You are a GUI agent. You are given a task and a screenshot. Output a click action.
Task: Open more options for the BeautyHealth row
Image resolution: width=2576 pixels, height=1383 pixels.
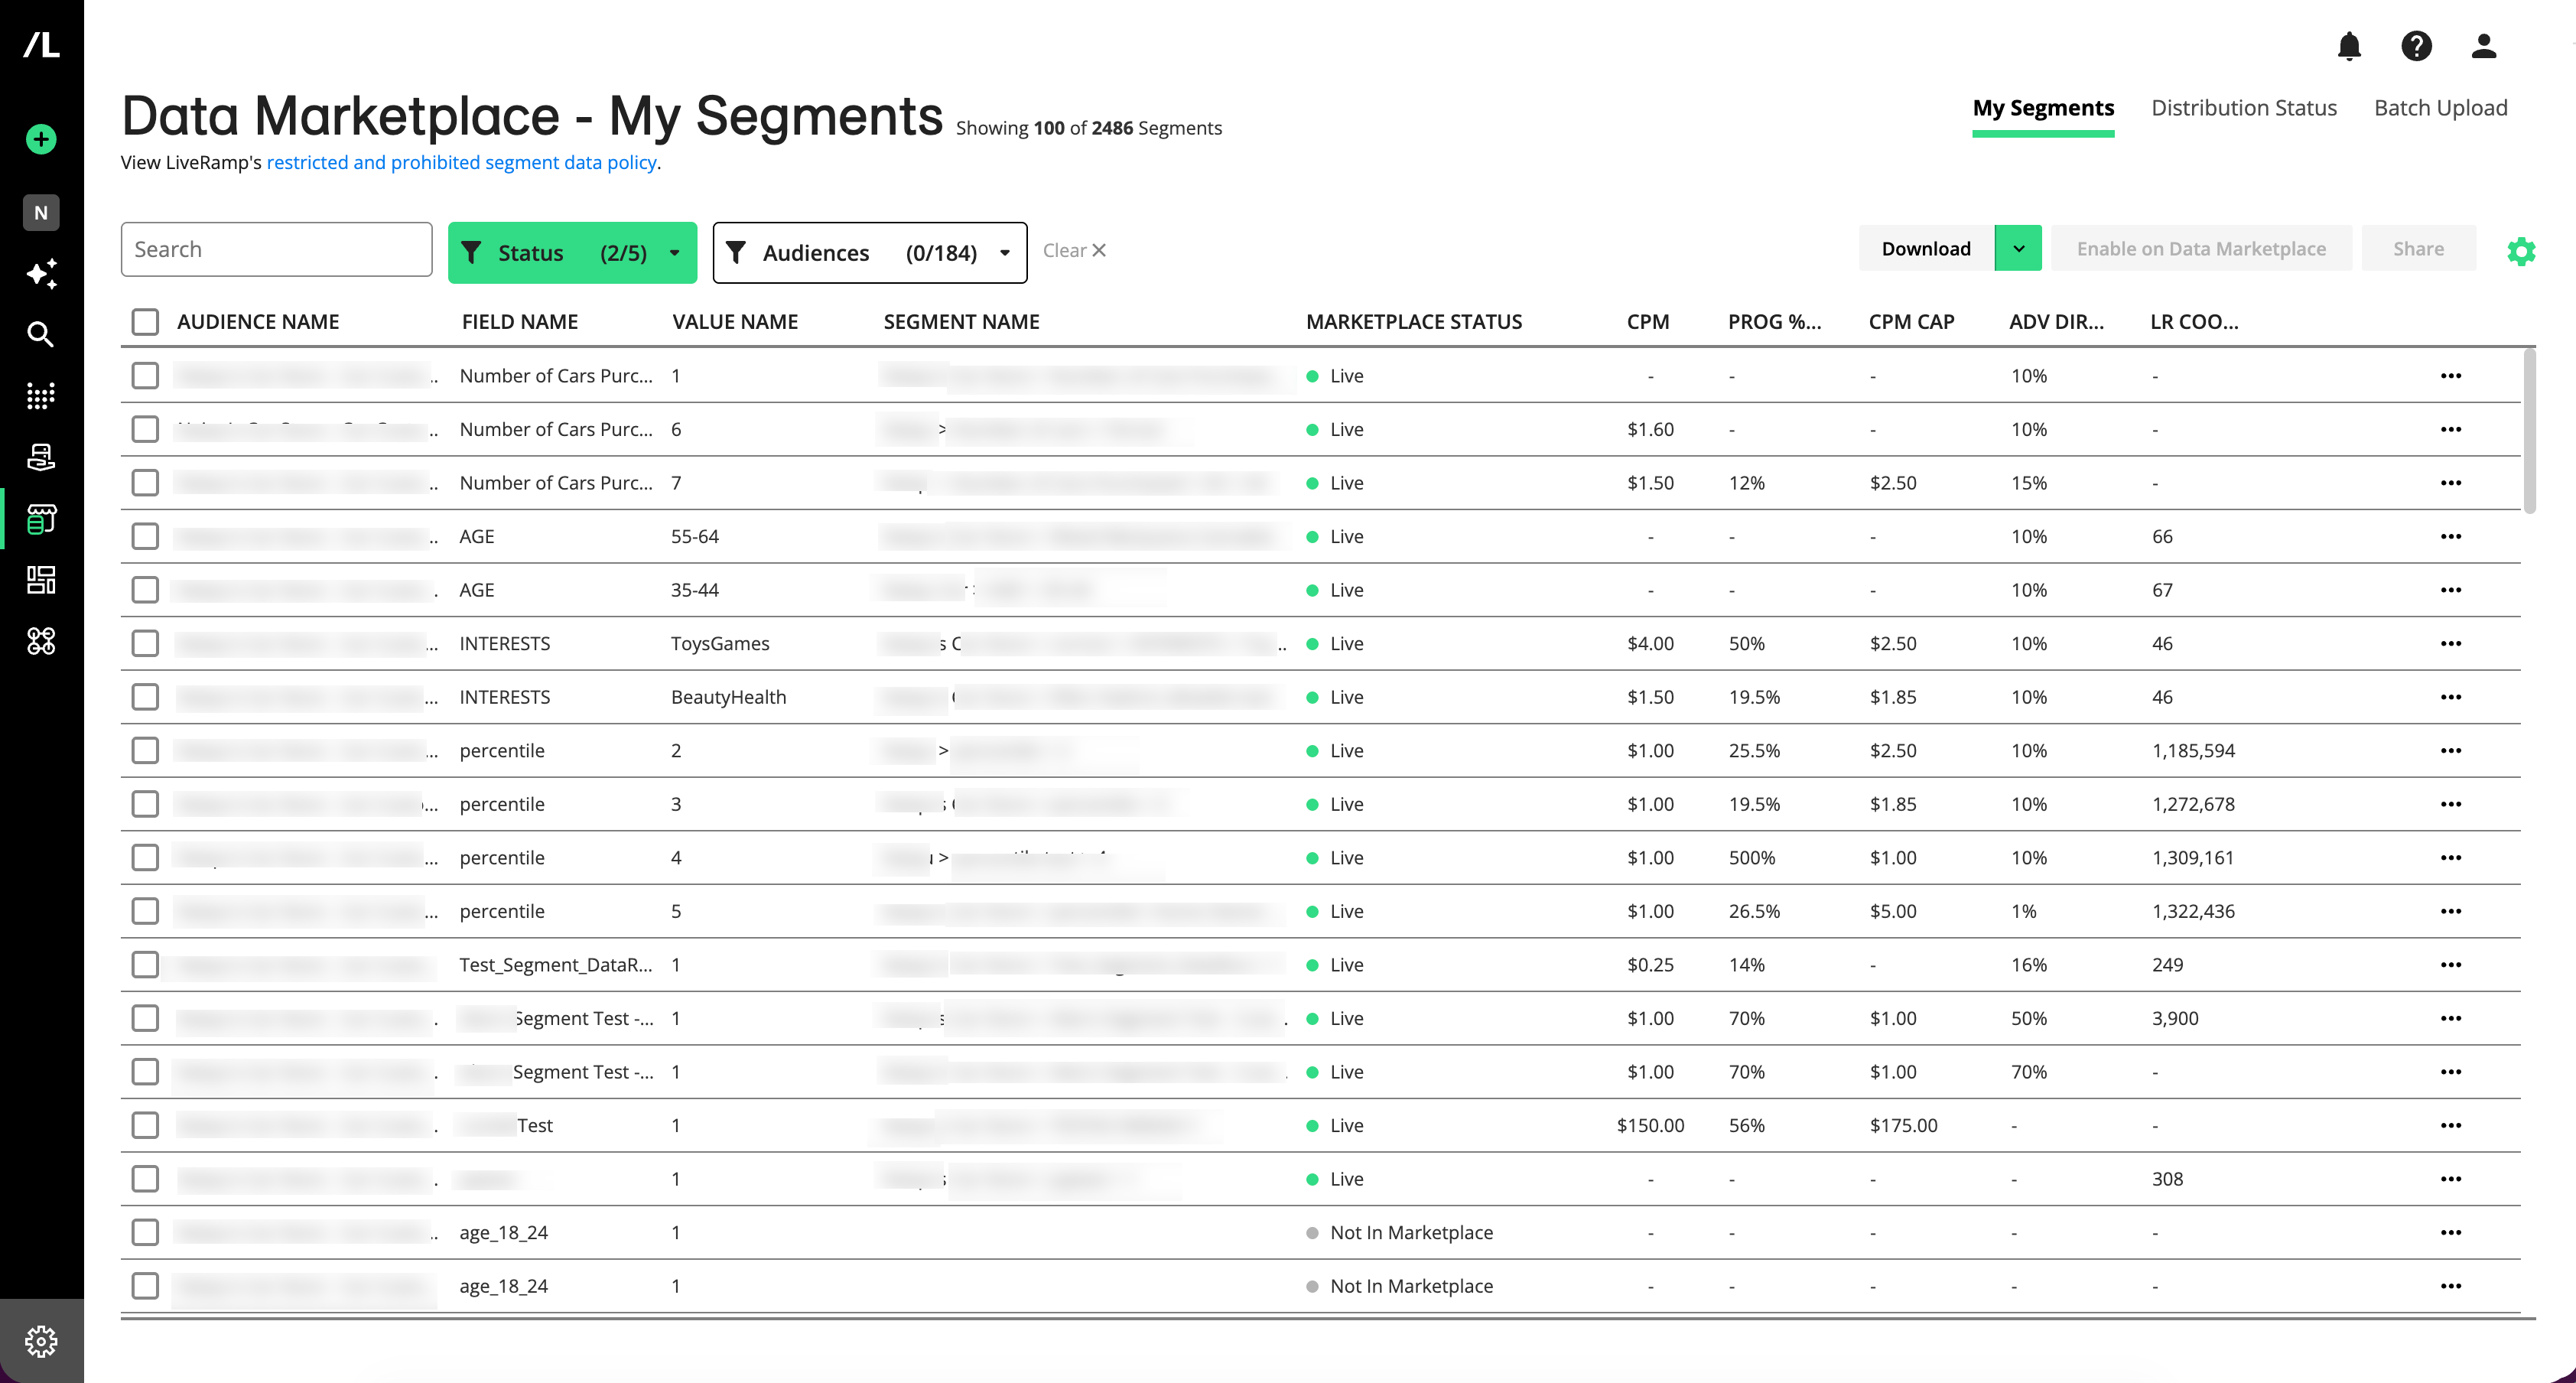click(x=2451, y=697)
